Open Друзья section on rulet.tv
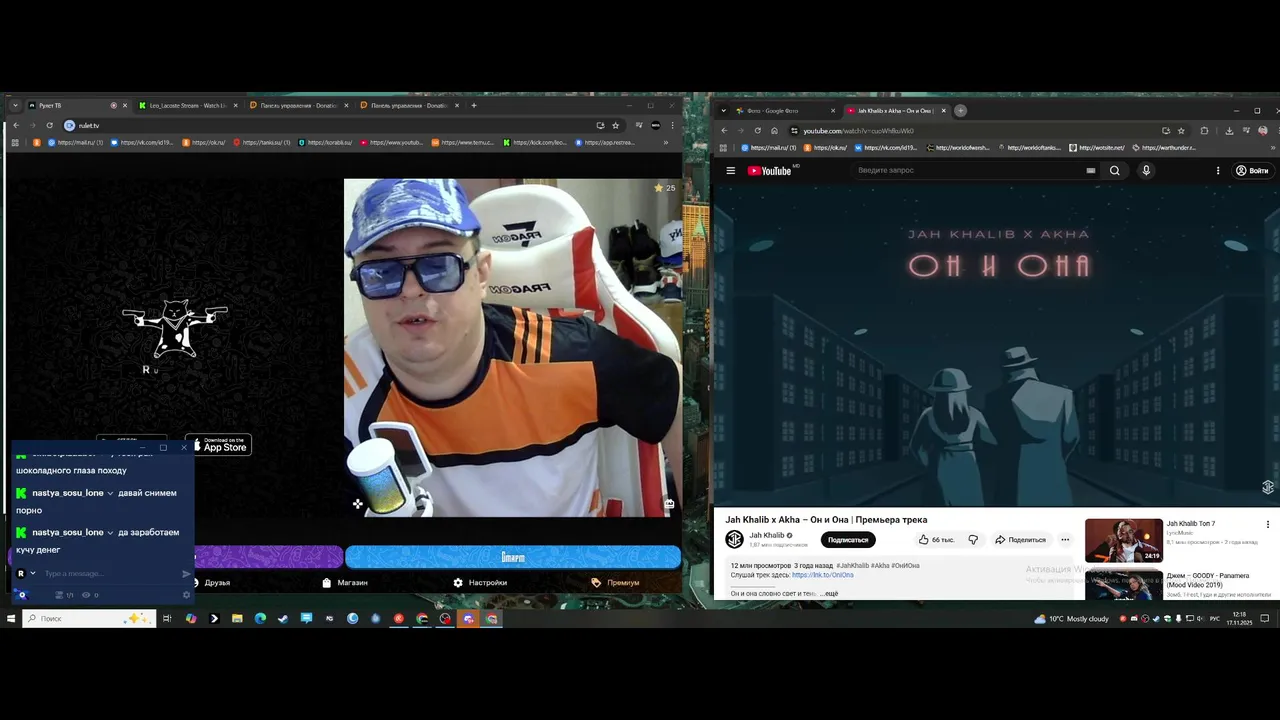 pos(212,583)
